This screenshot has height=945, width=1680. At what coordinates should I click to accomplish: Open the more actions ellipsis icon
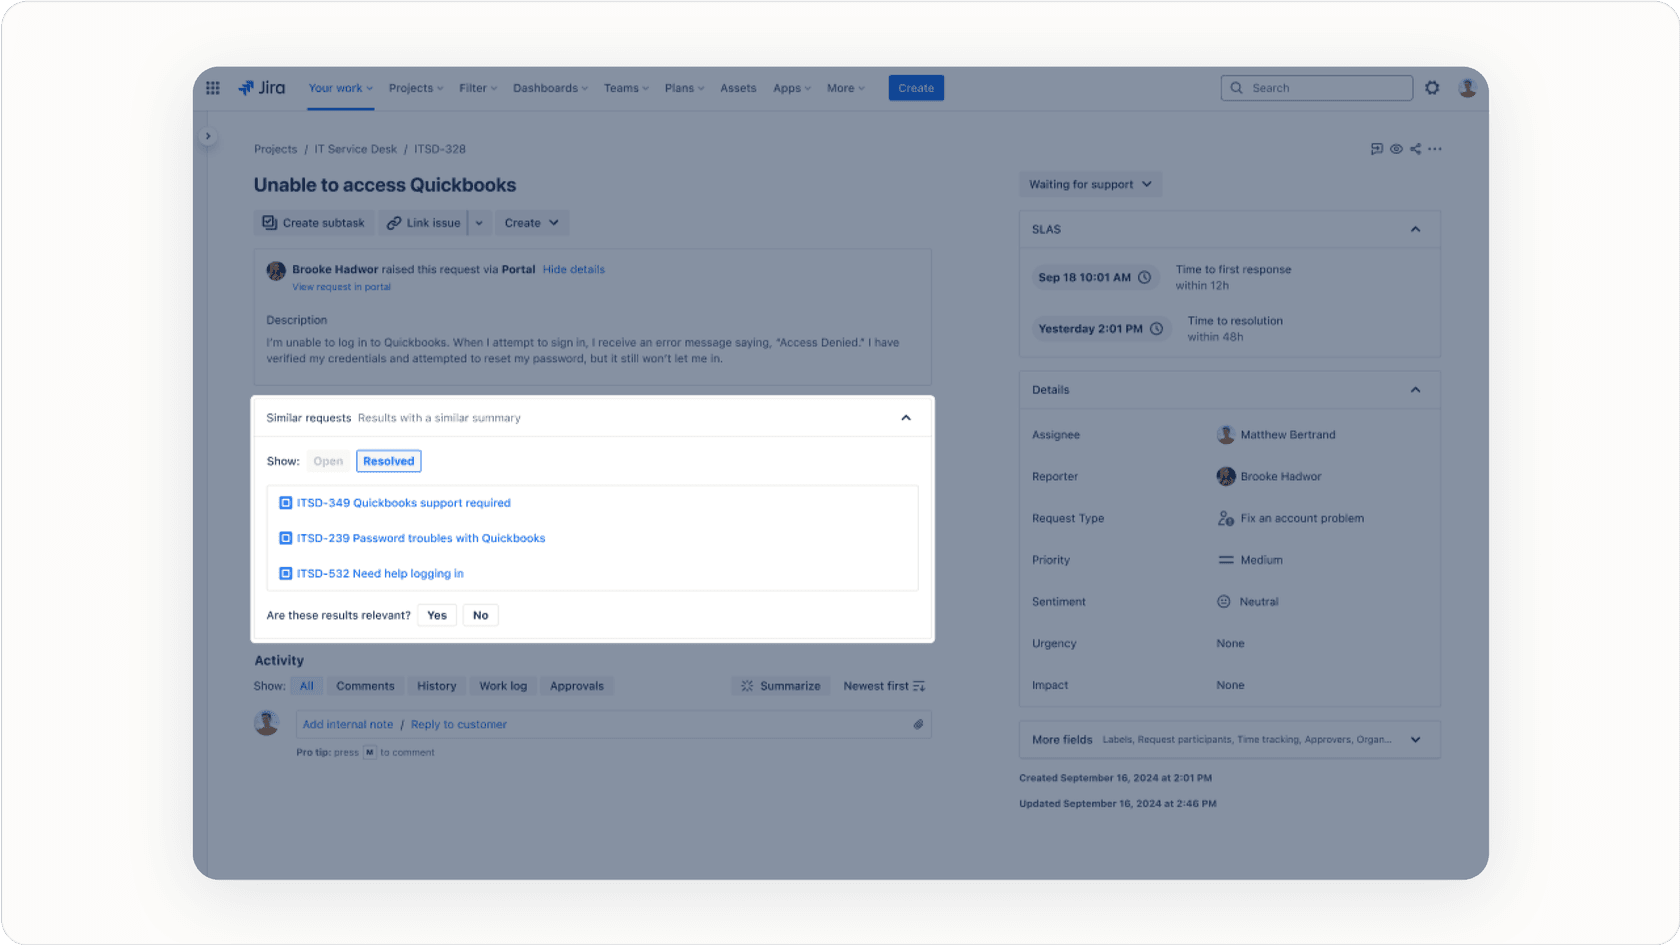pyautogui.click(x=1436, y=148)
